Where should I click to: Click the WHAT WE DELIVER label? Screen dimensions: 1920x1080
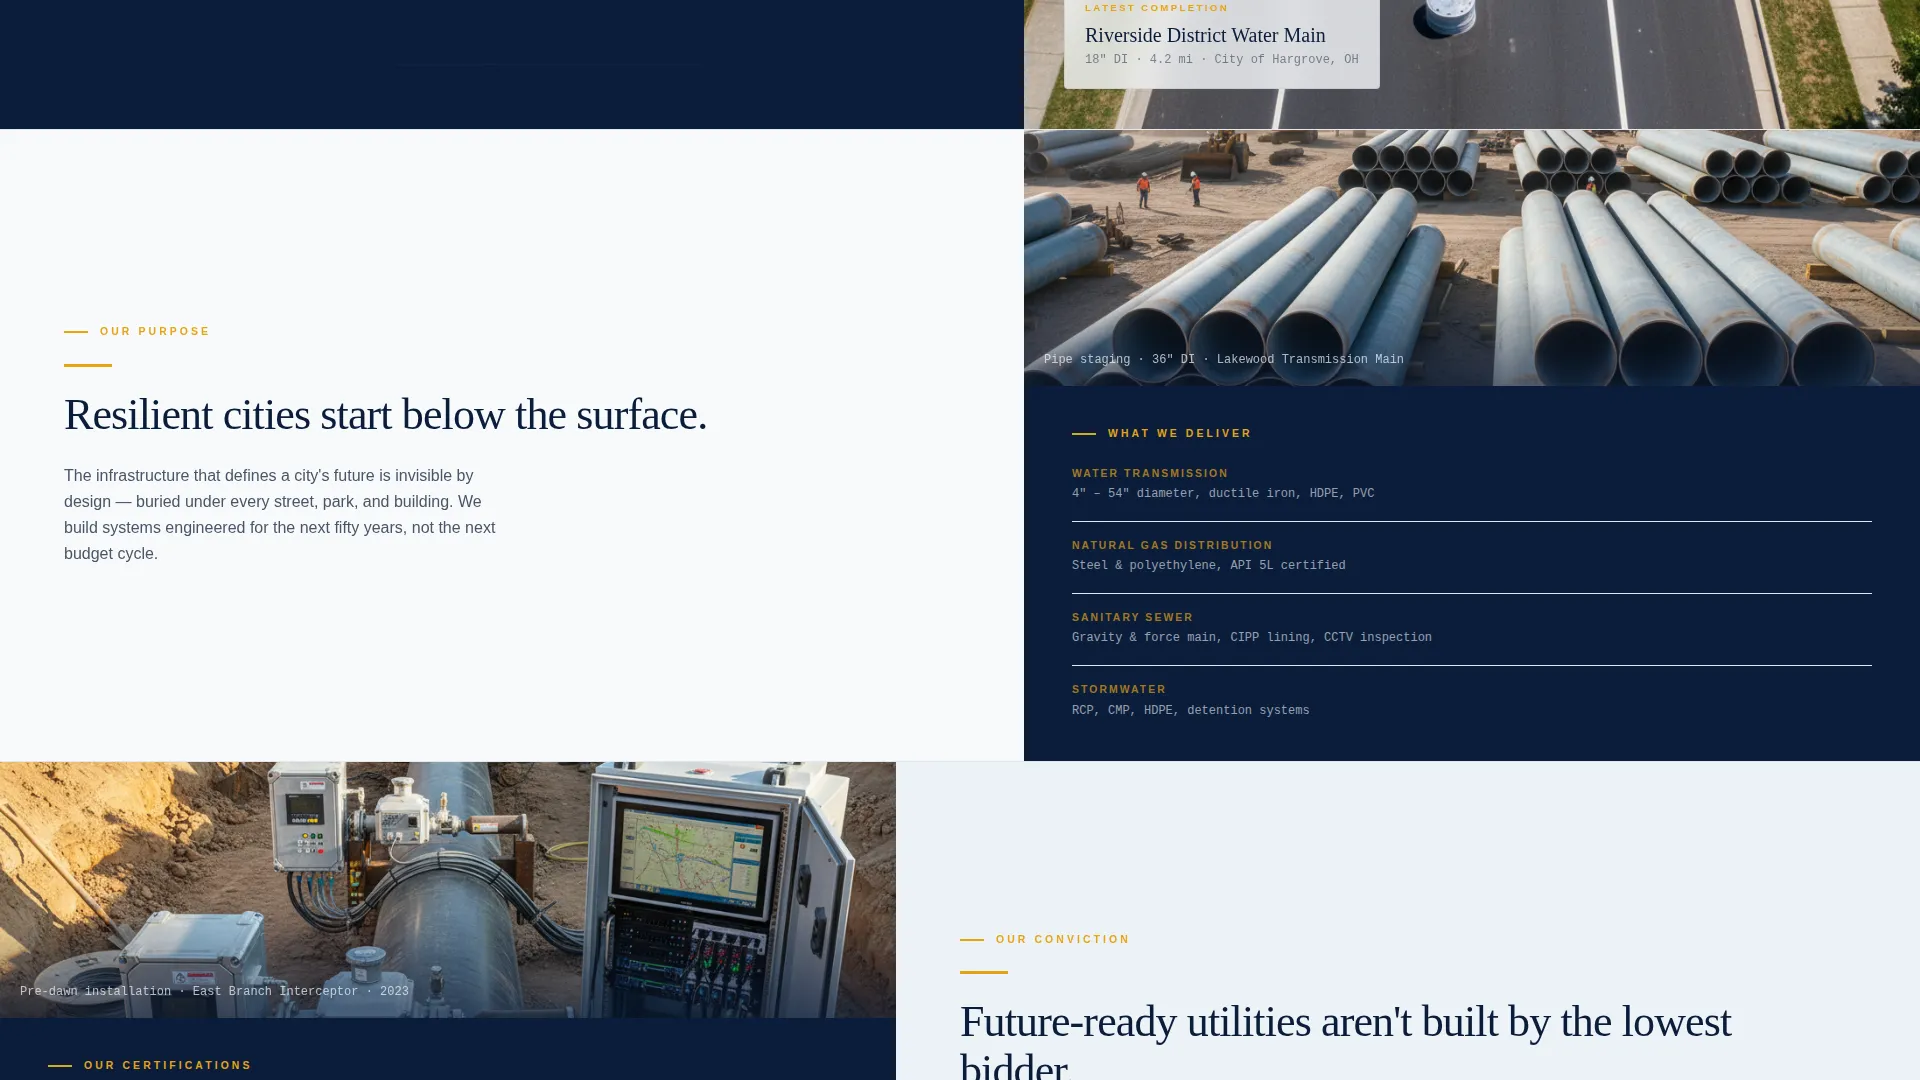pyautogui.click(x=1180, y=434)
